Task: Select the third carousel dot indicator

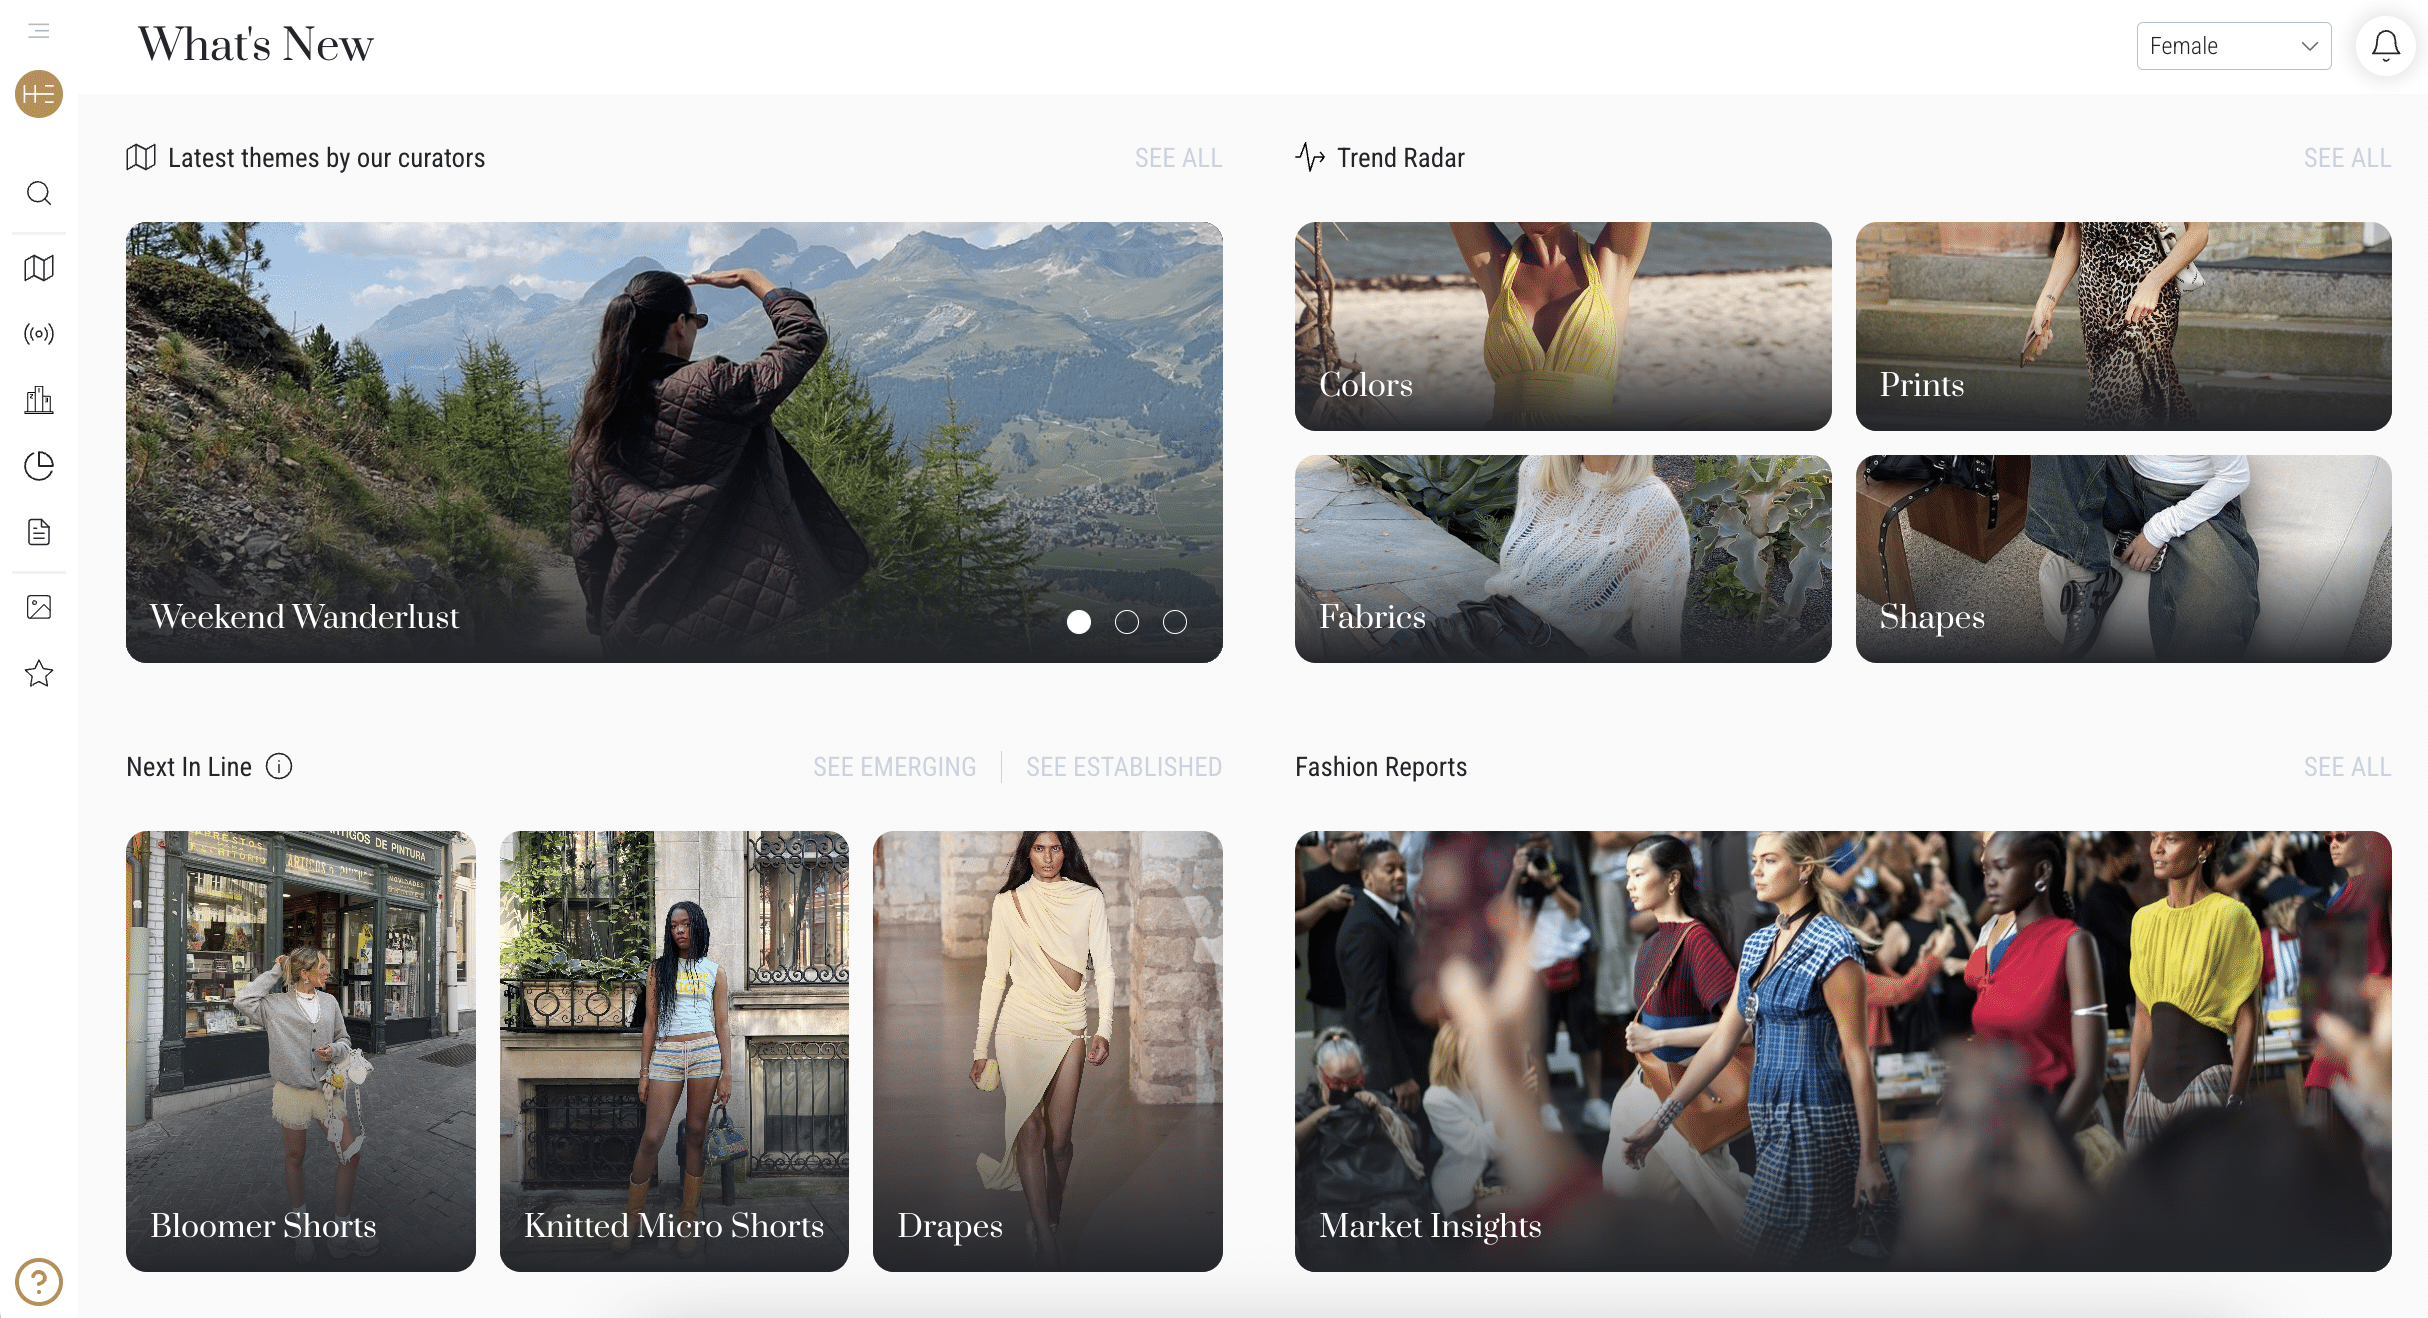Action: click(x=1175, y=622)
